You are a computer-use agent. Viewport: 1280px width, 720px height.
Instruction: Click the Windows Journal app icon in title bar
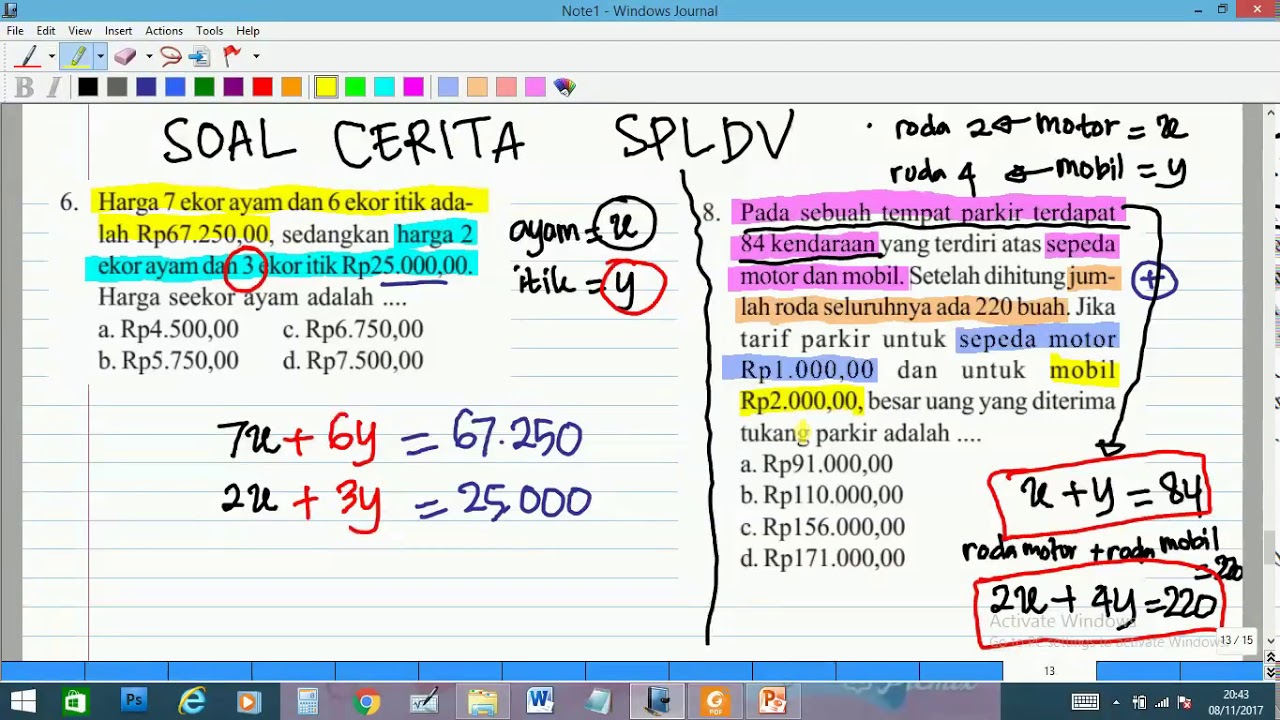[10, 10]
